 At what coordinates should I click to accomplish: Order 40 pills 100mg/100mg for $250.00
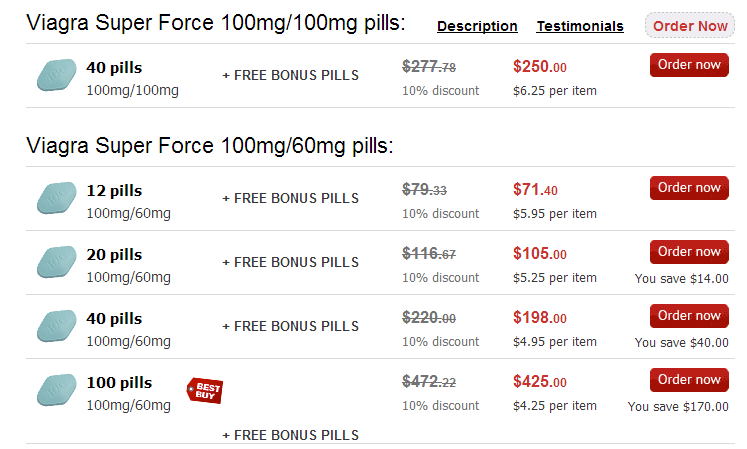pyautogui.click(x=689, y=65)
